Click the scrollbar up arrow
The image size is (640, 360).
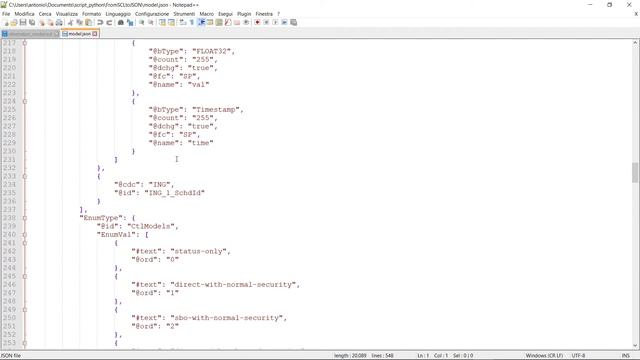[635, 42]
